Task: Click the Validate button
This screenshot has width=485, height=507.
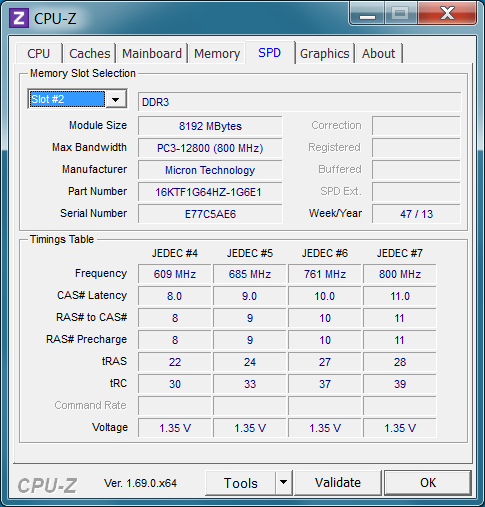Action: point(338,482)
